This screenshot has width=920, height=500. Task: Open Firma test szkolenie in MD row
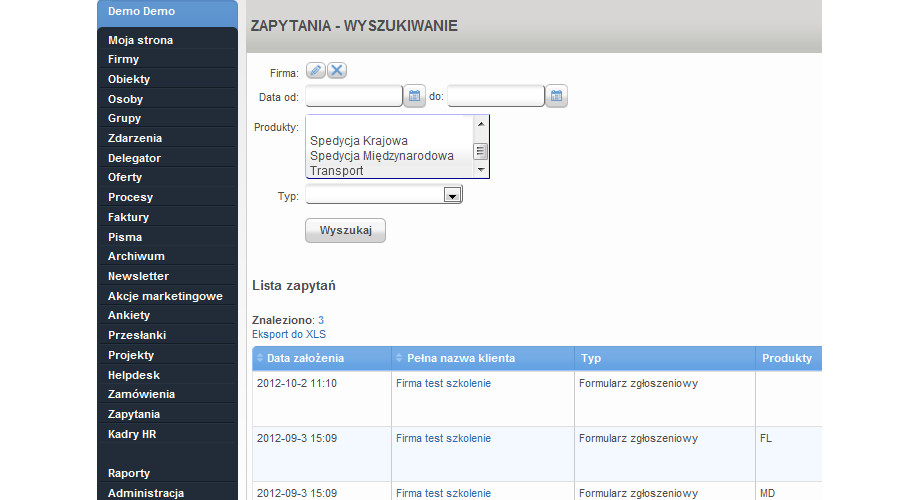click(444, 493)
